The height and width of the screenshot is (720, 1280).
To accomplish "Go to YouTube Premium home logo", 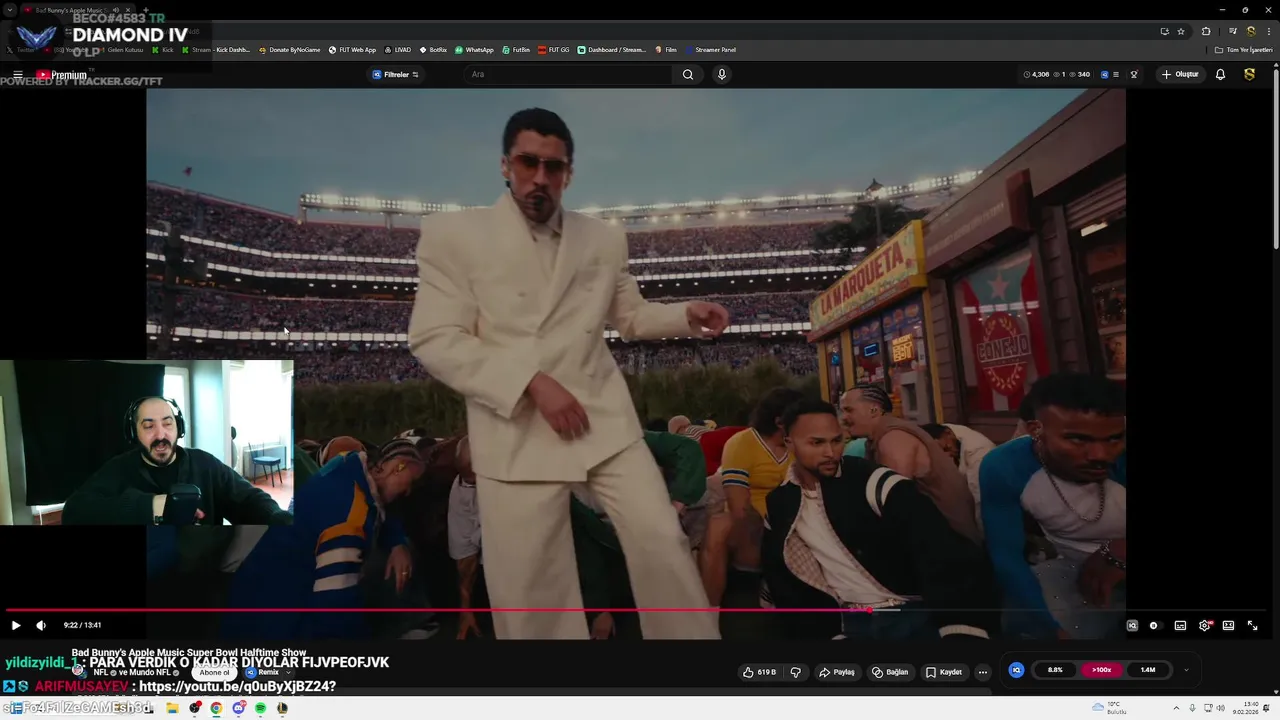I will [62, 75].
